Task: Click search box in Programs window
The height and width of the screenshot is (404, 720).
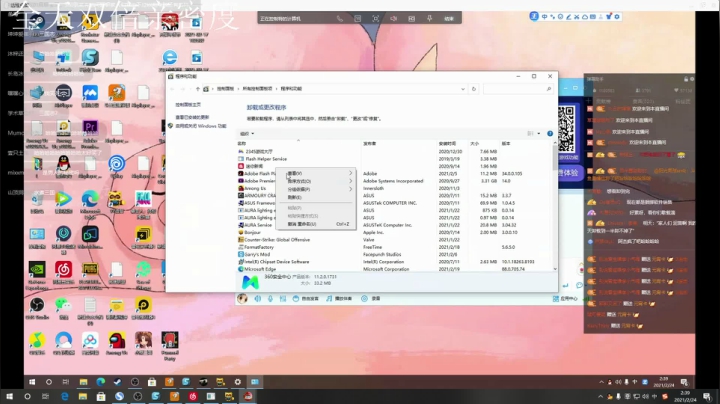Action: 518,89
